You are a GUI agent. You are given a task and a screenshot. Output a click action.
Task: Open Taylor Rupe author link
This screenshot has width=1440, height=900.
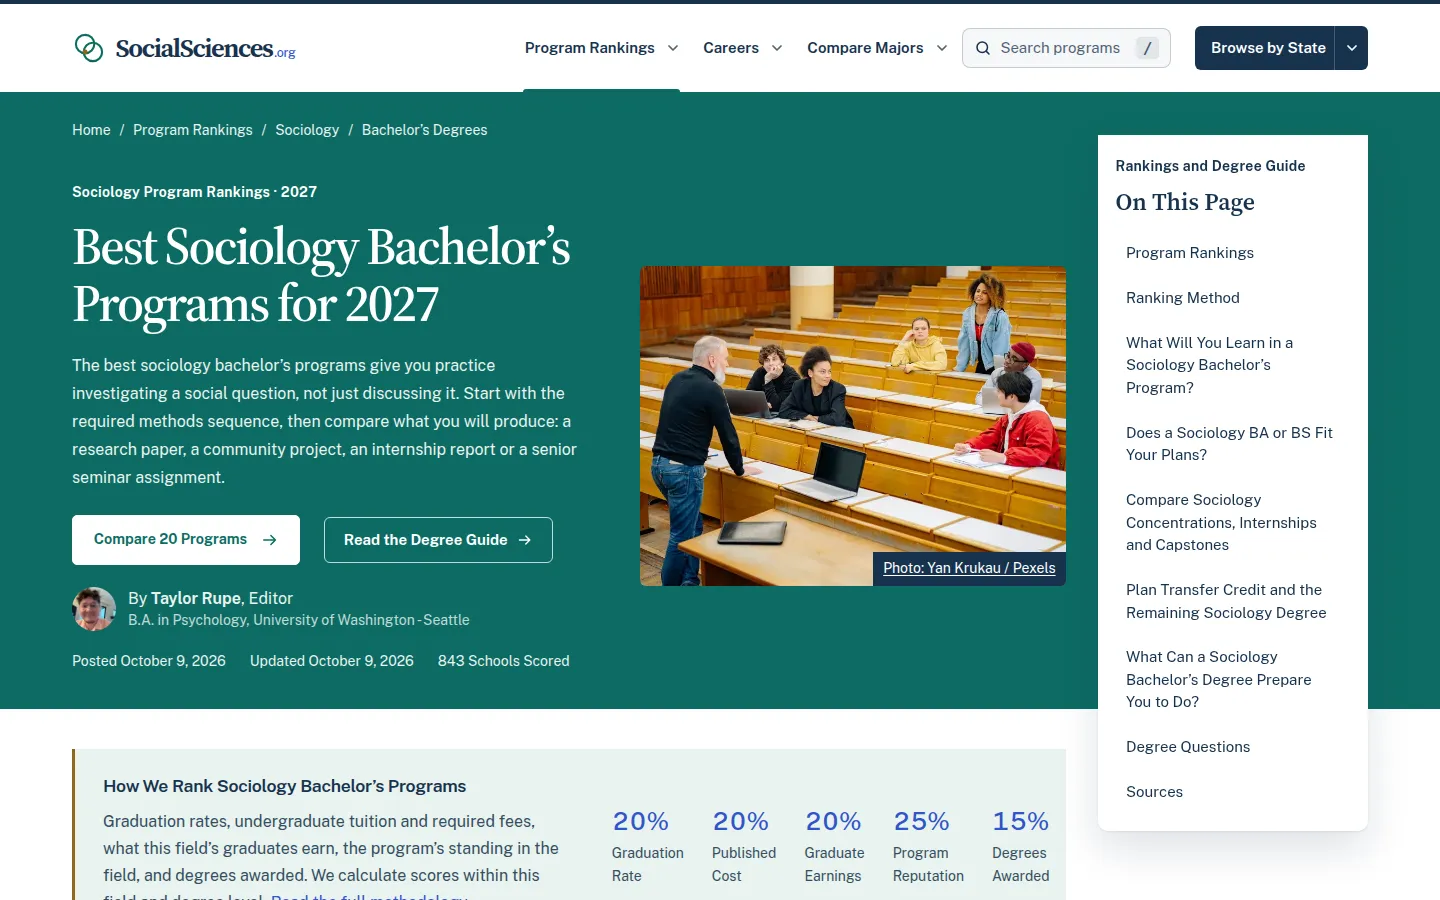coord(196,598)
